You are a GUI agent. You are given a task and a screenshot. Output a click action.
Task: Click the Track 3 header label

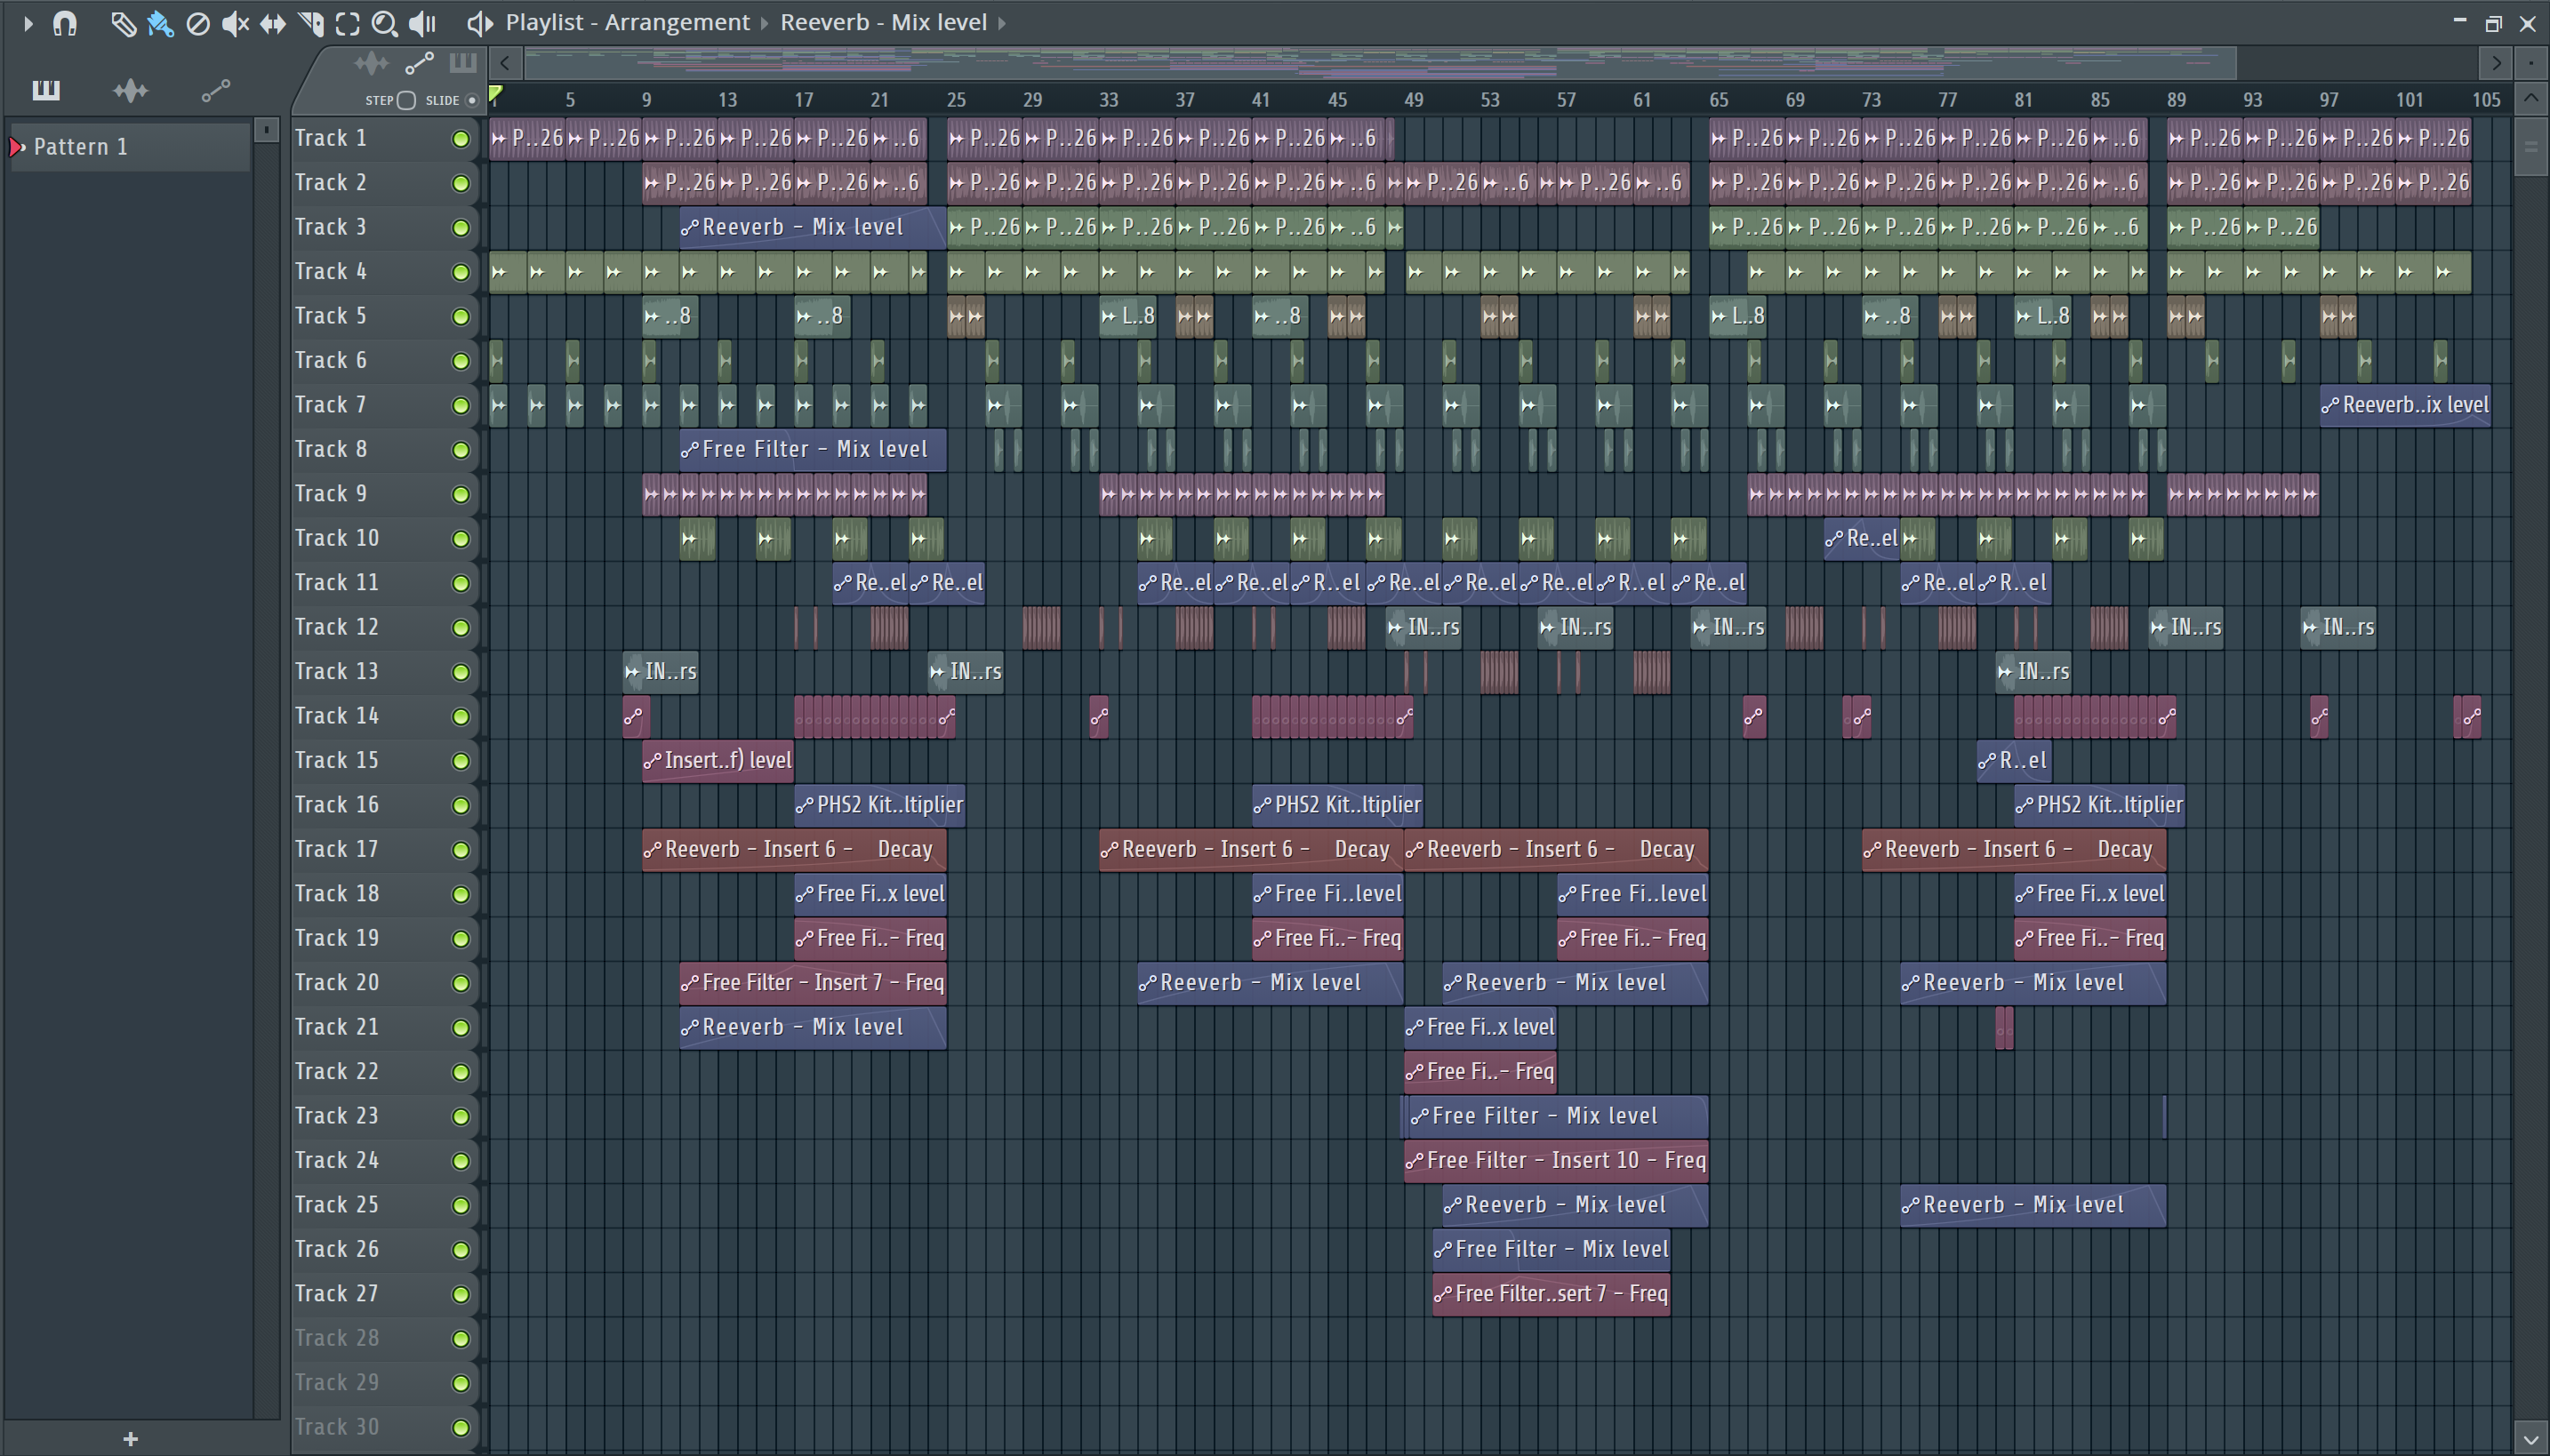(x=330, y=227)
